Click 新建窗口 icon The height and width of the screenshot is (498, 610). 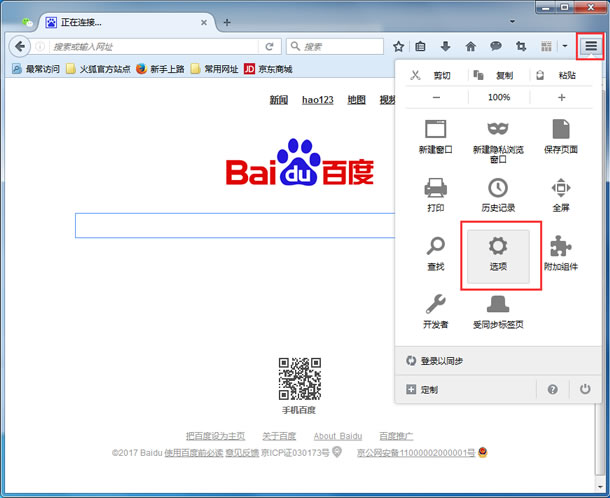point(435,129)
